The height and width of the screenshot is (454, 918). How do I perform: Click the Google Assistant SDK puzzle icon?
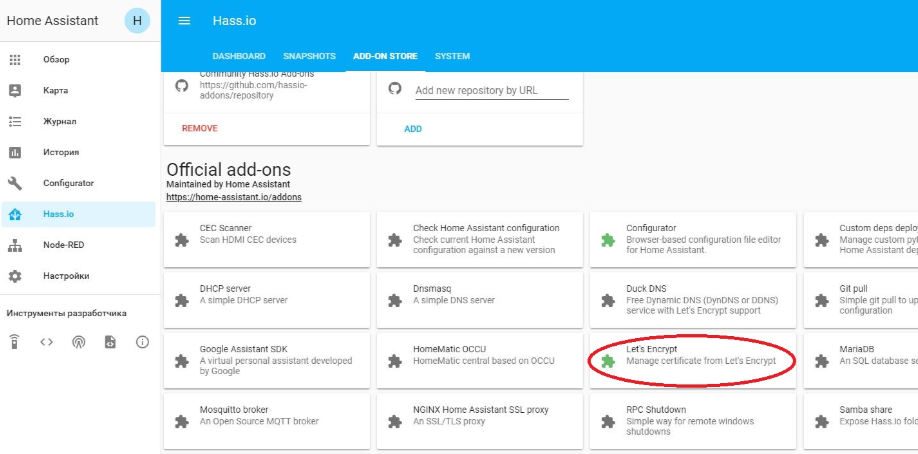click(x=182, y=361)
